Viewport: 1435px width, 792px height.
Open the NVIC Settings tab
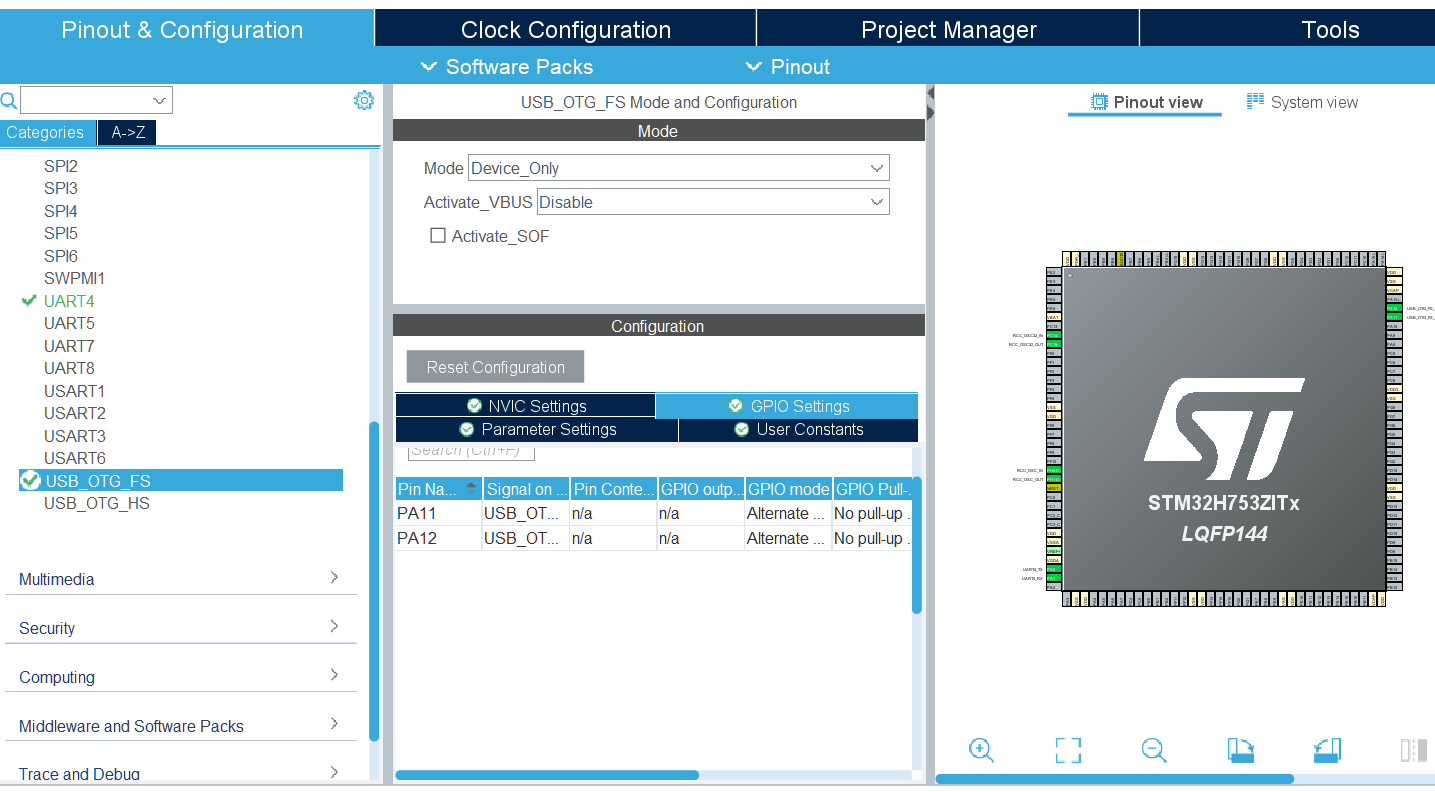coord(526,406)
